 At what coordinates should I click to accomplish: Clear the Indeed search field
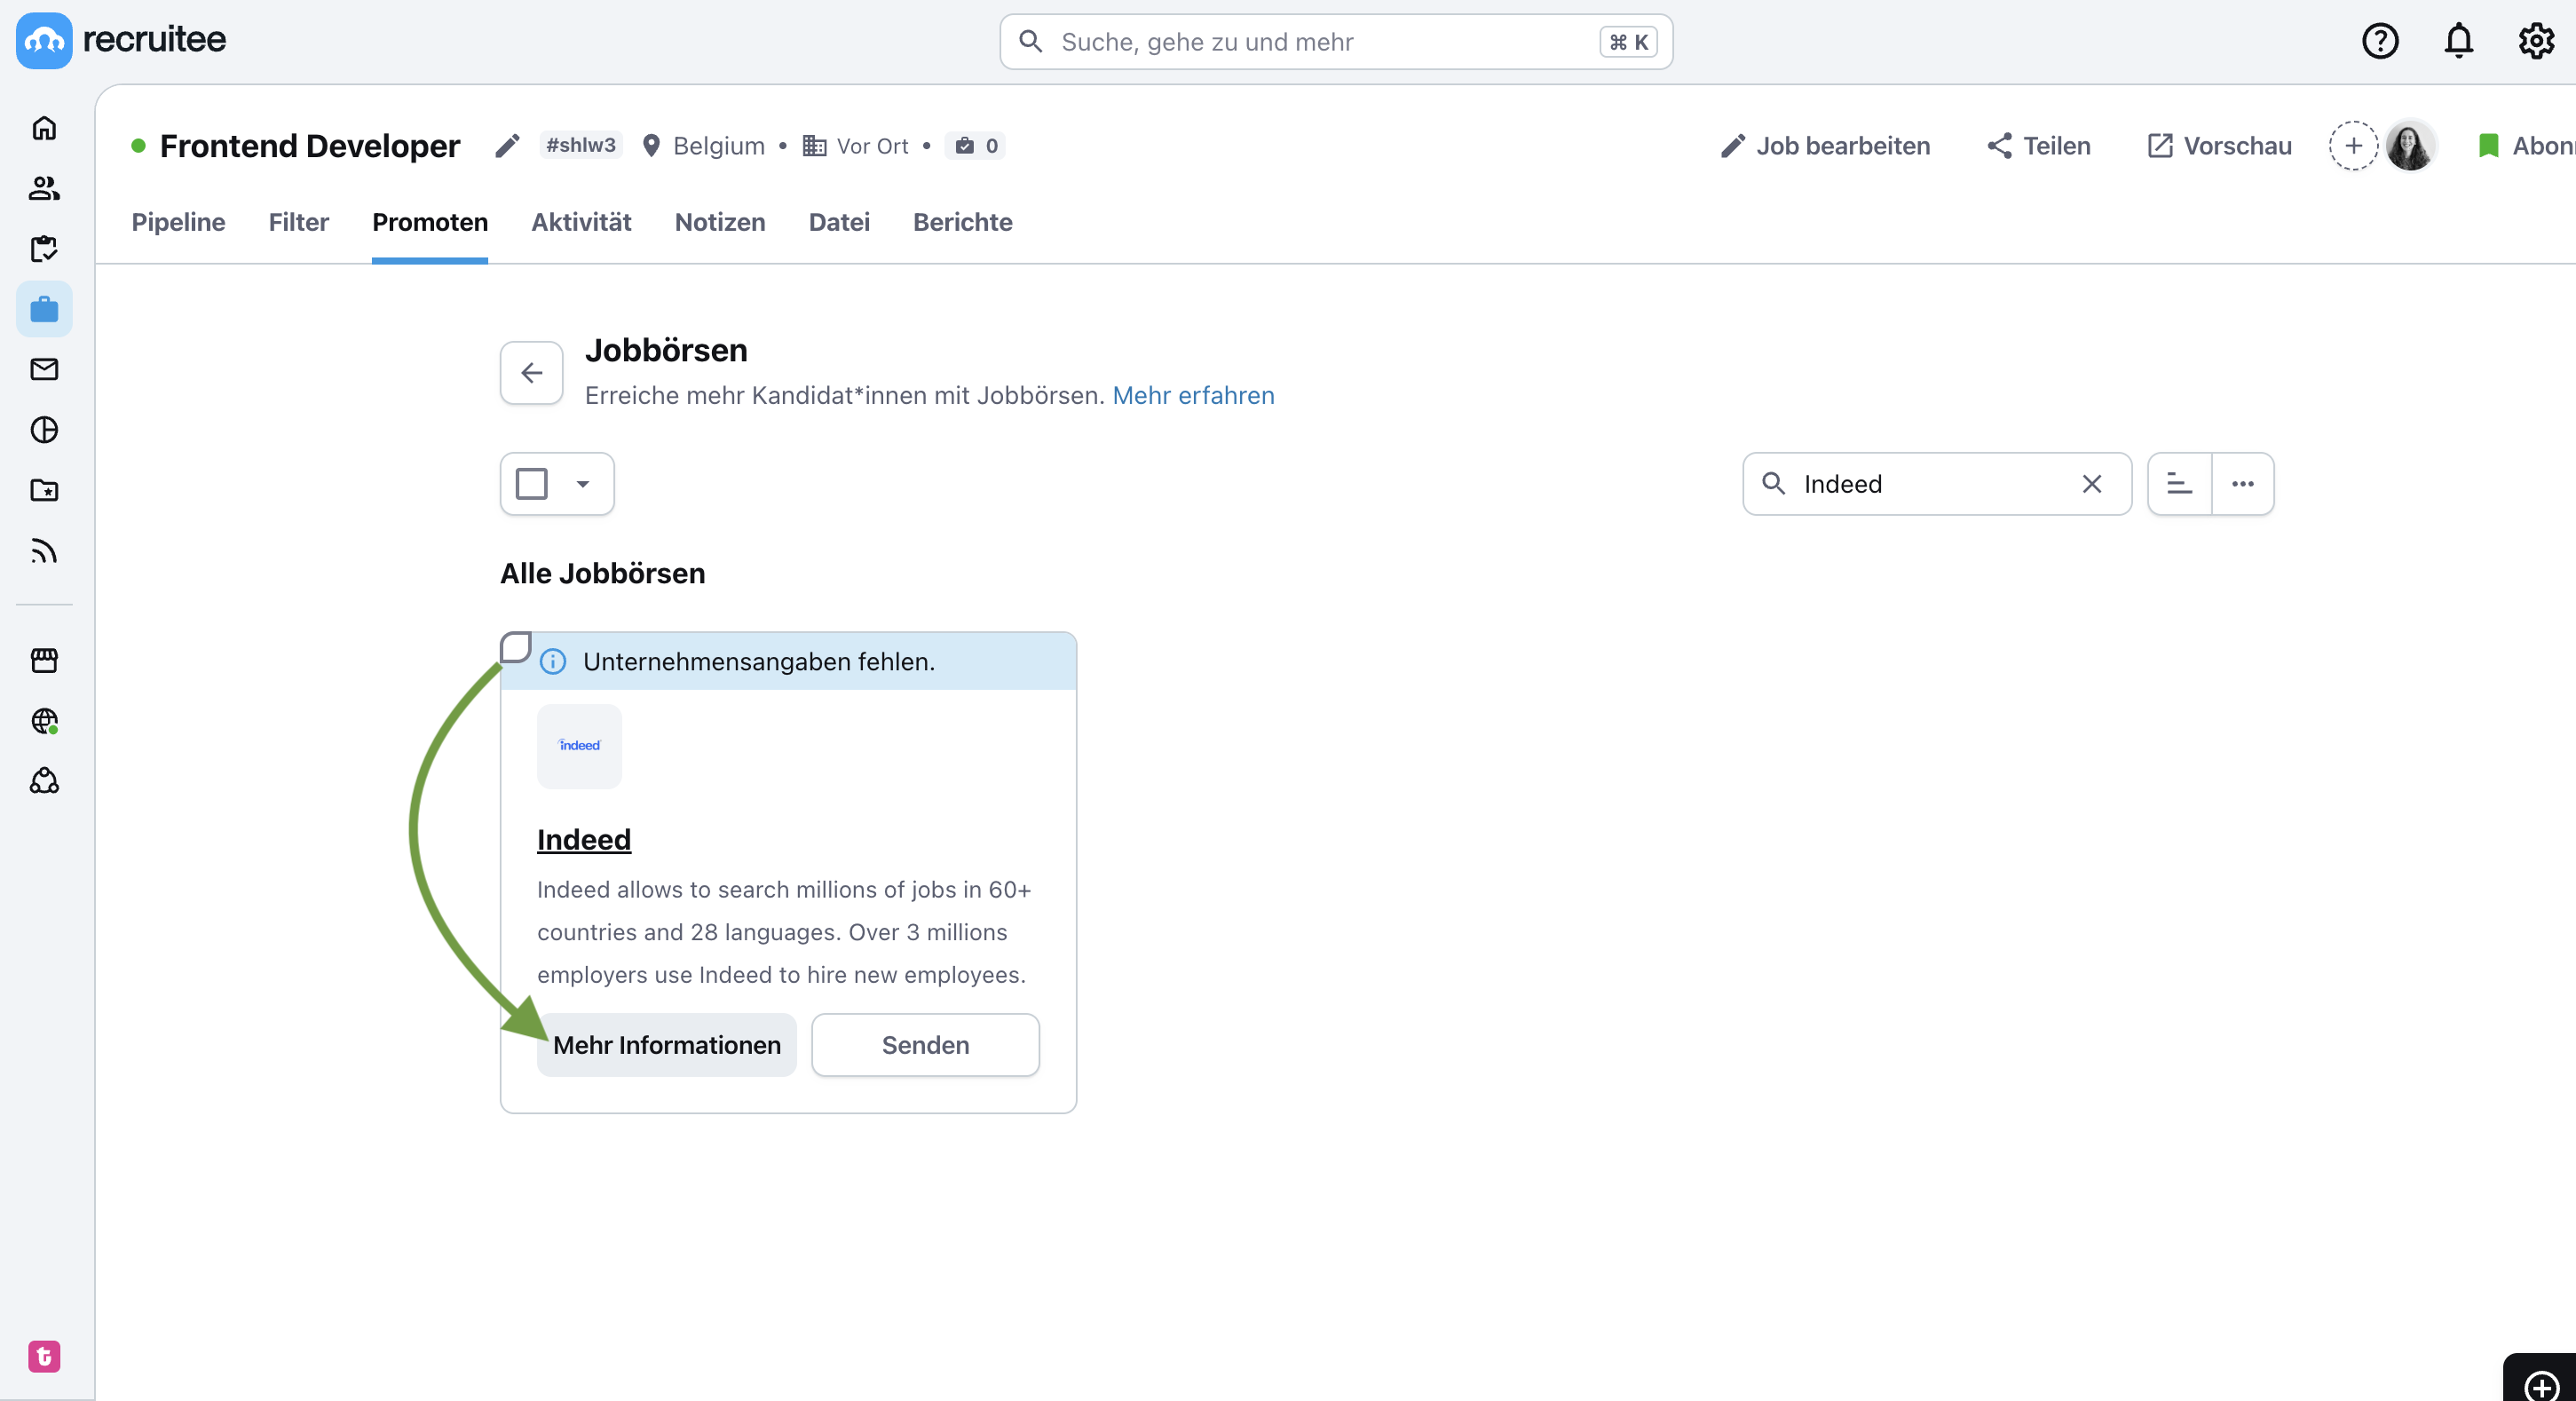click(x=2091, y=484)
